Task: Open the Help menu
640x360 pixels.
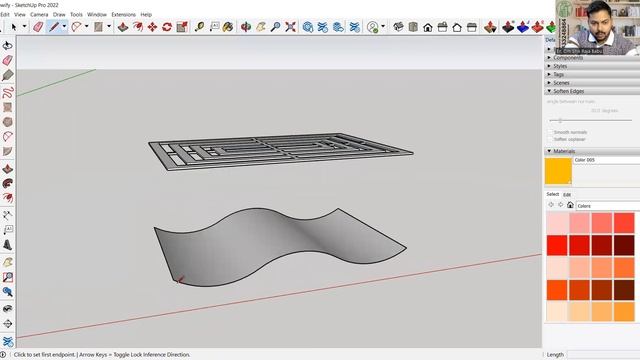Action: click(146, 14)
